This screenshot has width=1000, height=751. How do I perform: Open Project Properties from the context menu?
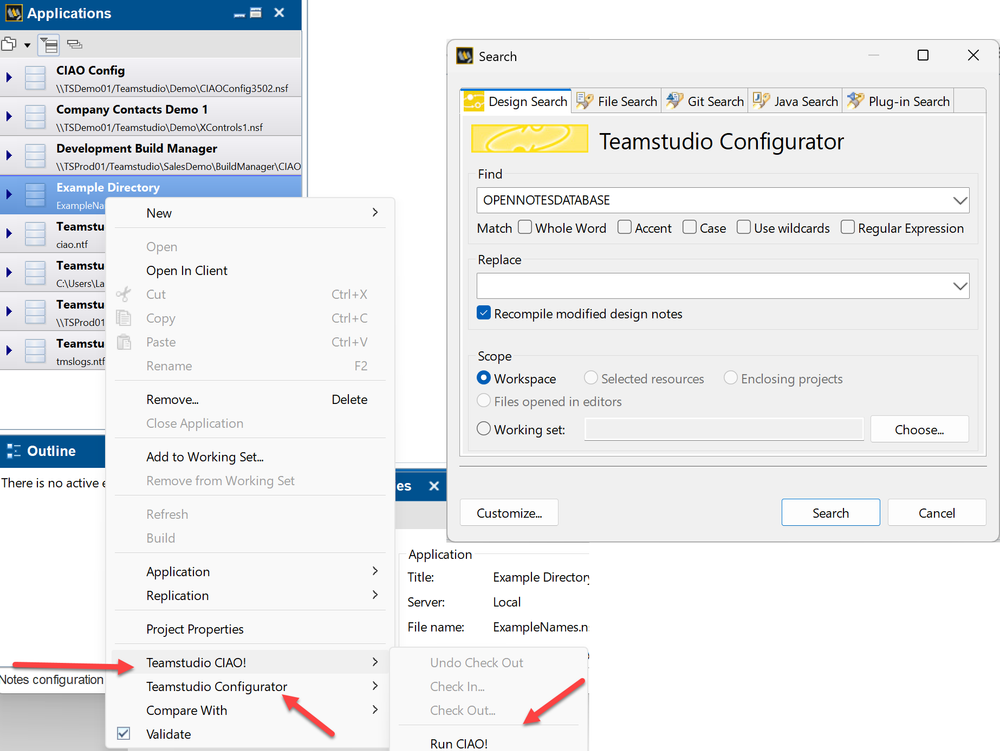tap(195, 629)
